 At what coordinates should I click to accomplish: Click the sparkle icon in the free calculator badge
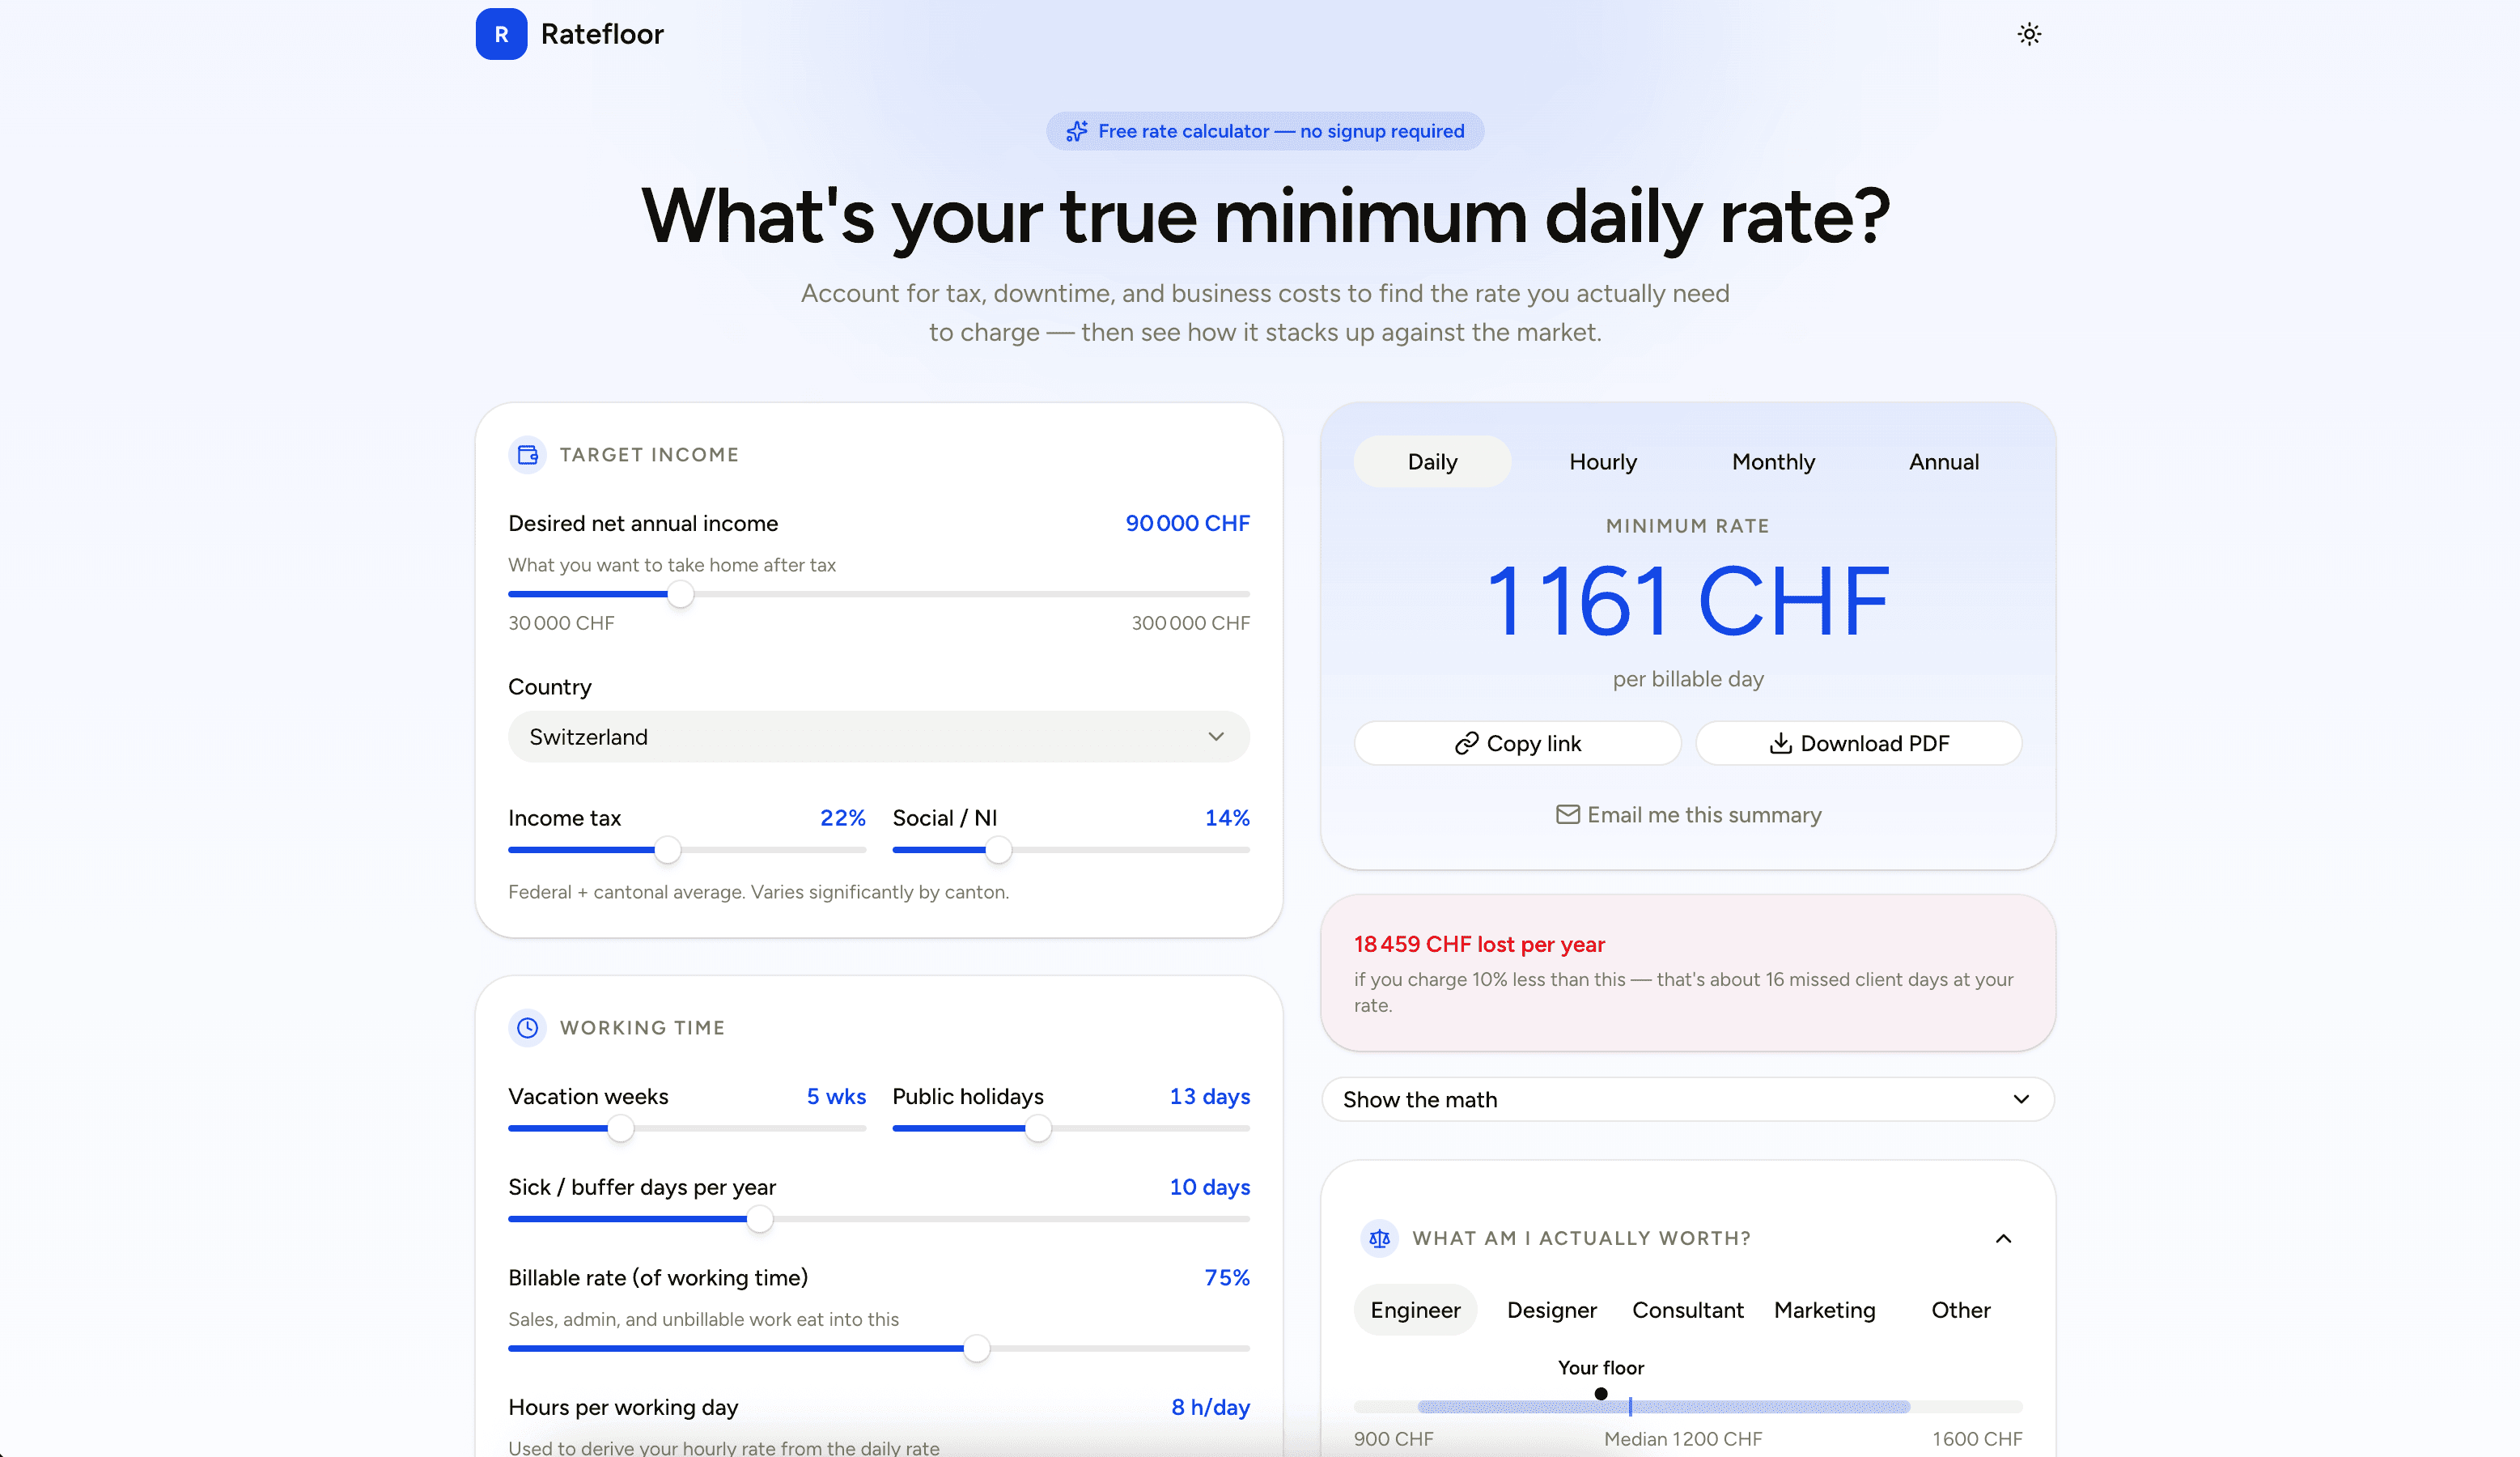1076,131
